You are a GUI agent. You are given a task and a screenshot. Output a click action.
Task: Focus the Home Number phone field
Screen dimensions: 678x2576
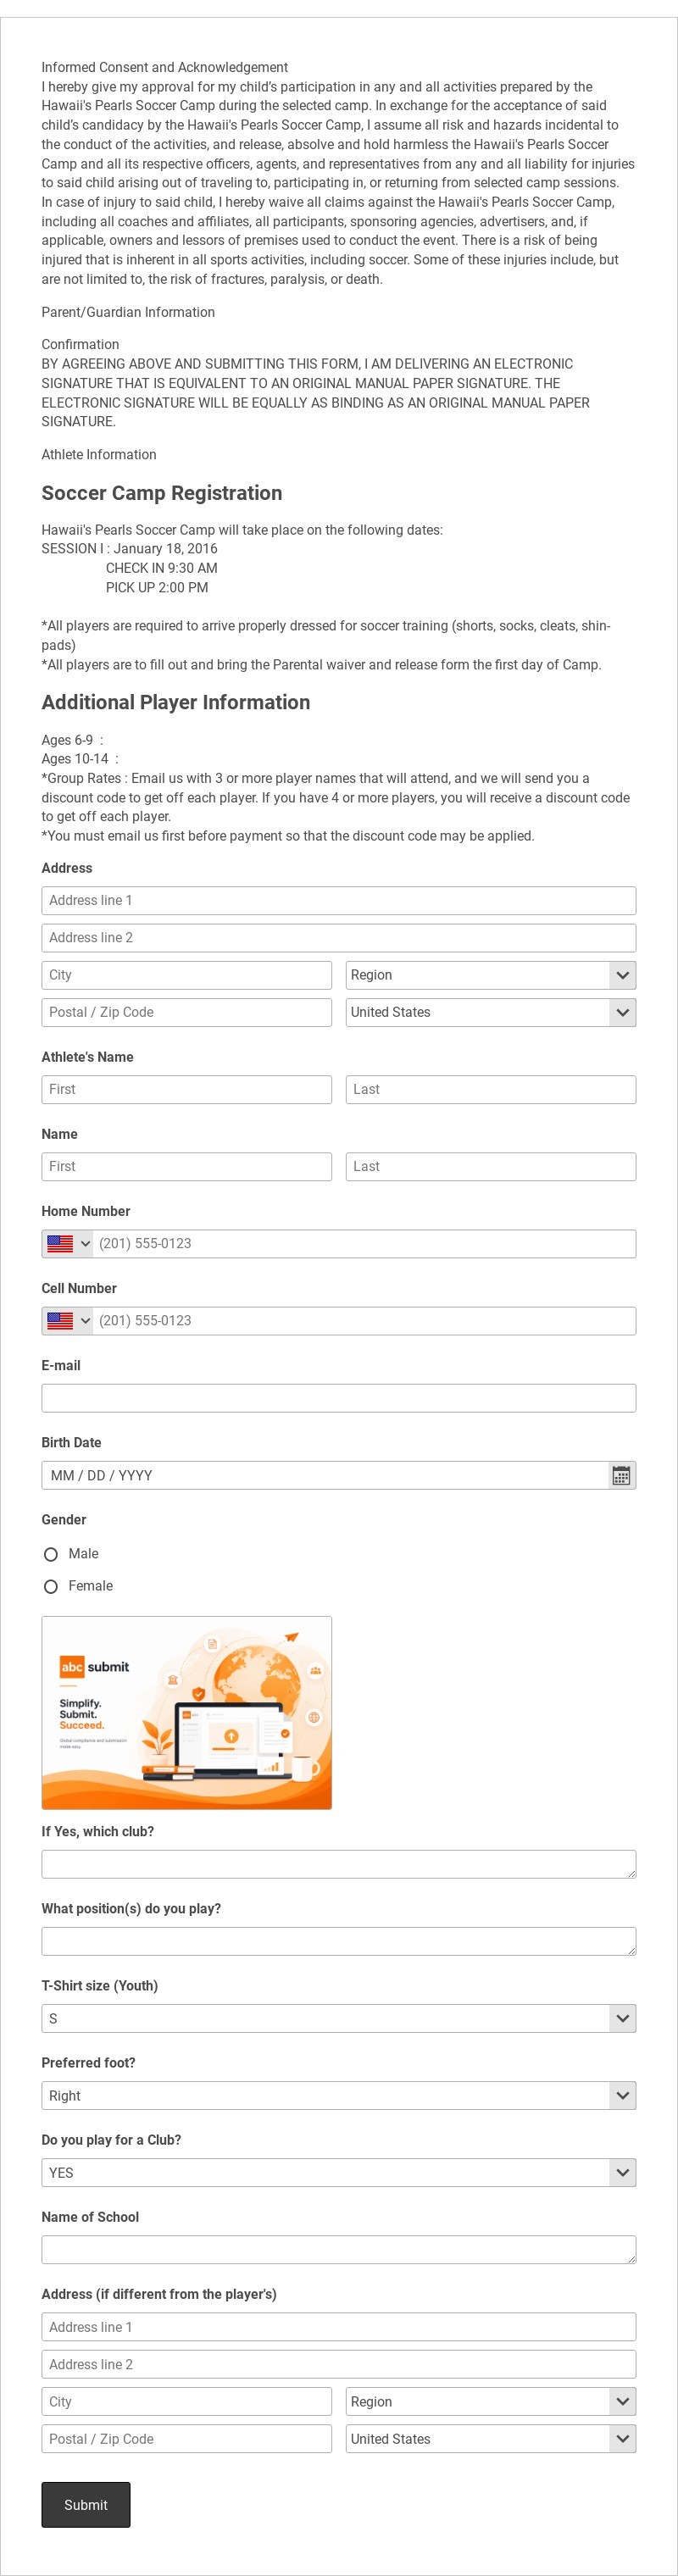pyautogui.click(x=365, y=1244)
